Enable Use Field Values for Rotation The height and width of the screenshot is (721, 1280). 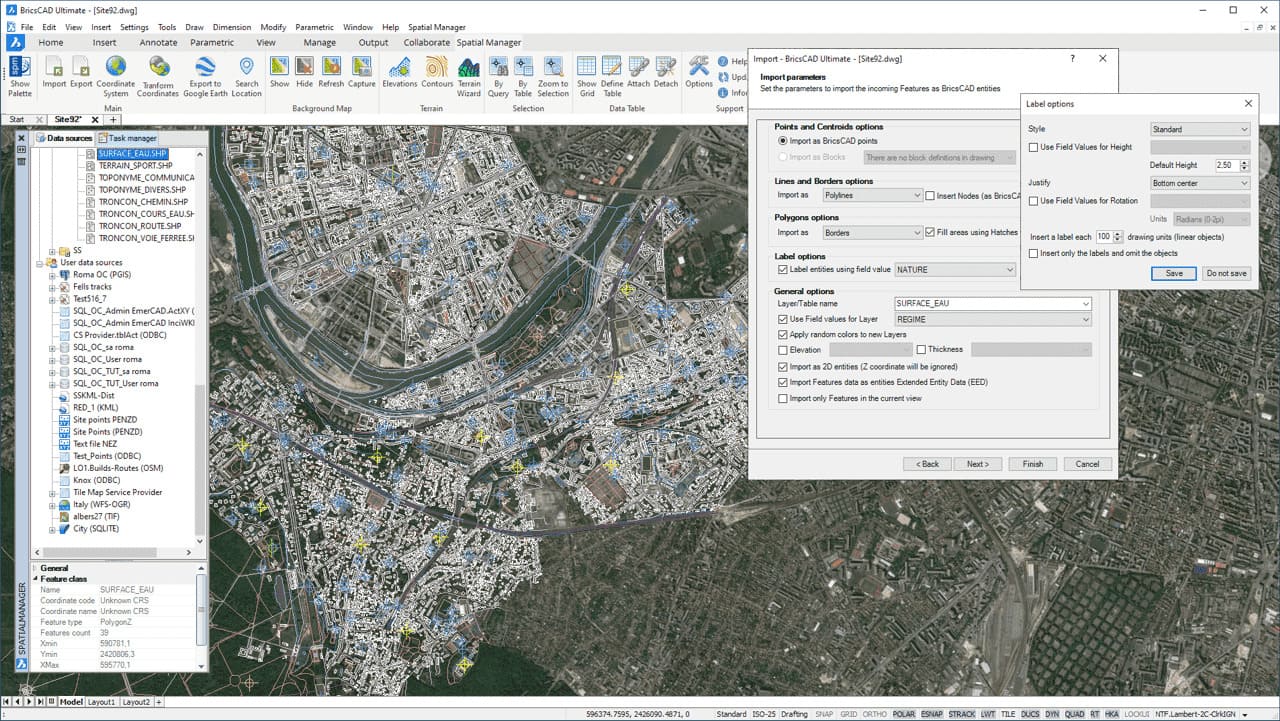[x=1034, y=201]
